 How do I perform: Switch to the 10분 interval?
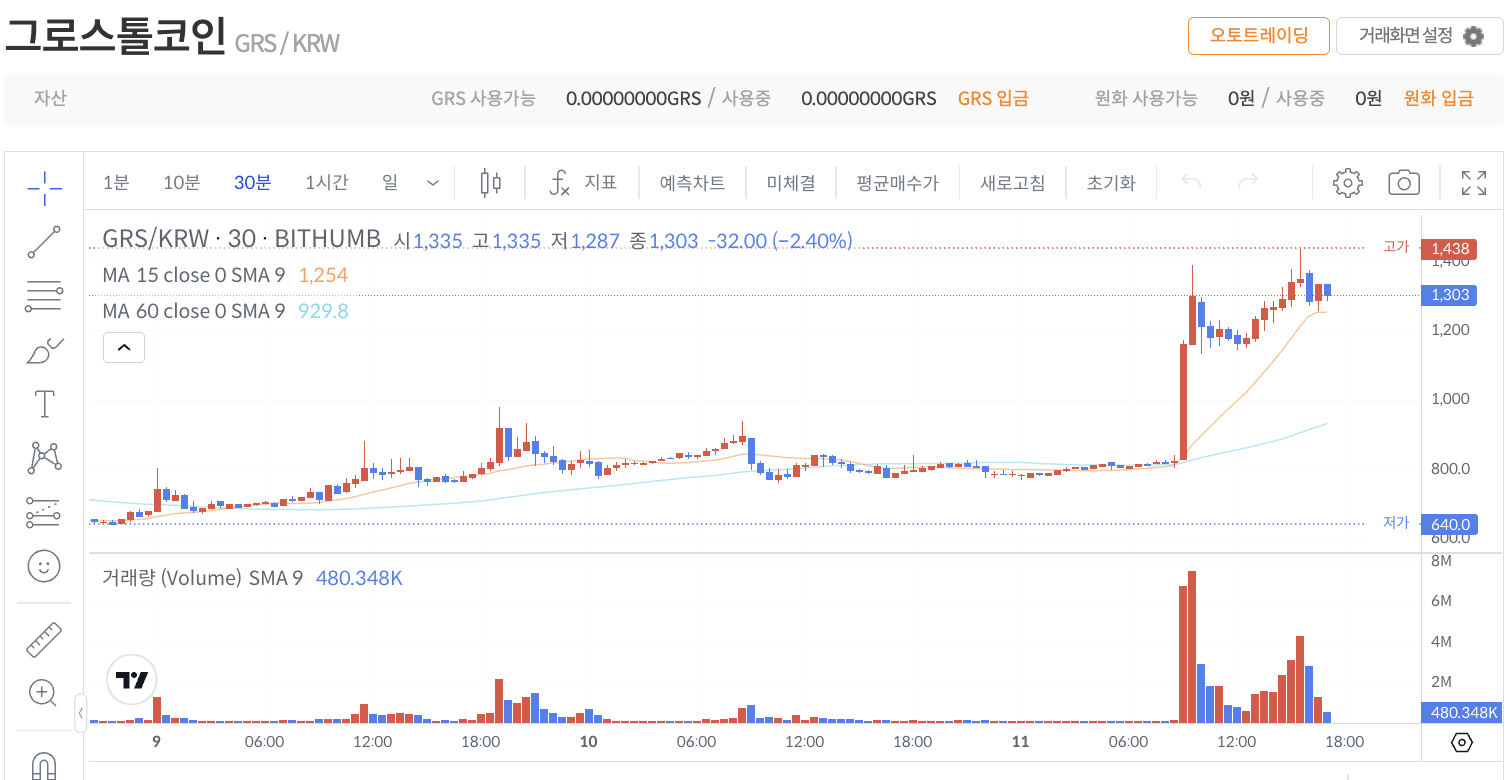(x=181, y=183)
